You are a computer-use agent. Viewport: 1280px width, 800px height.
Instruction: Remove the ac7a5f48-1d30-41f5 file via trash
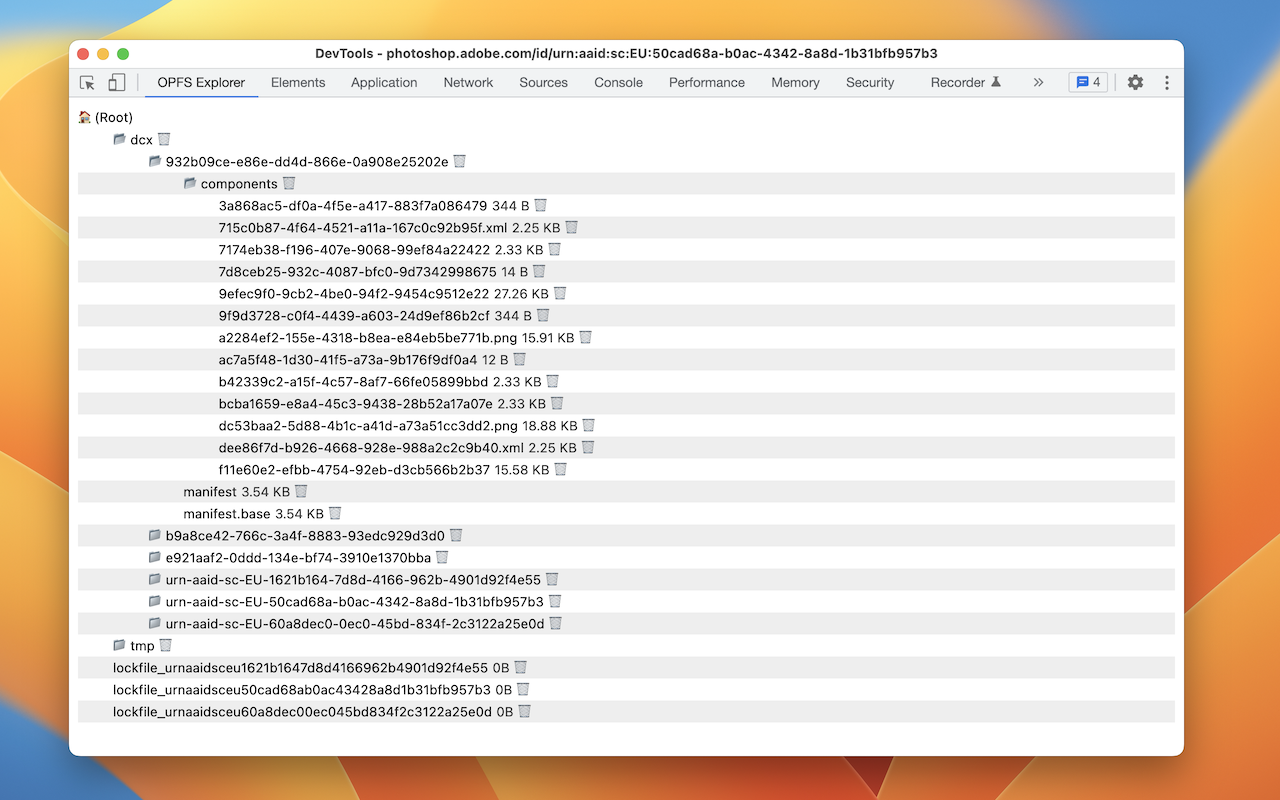pos(520,359)
